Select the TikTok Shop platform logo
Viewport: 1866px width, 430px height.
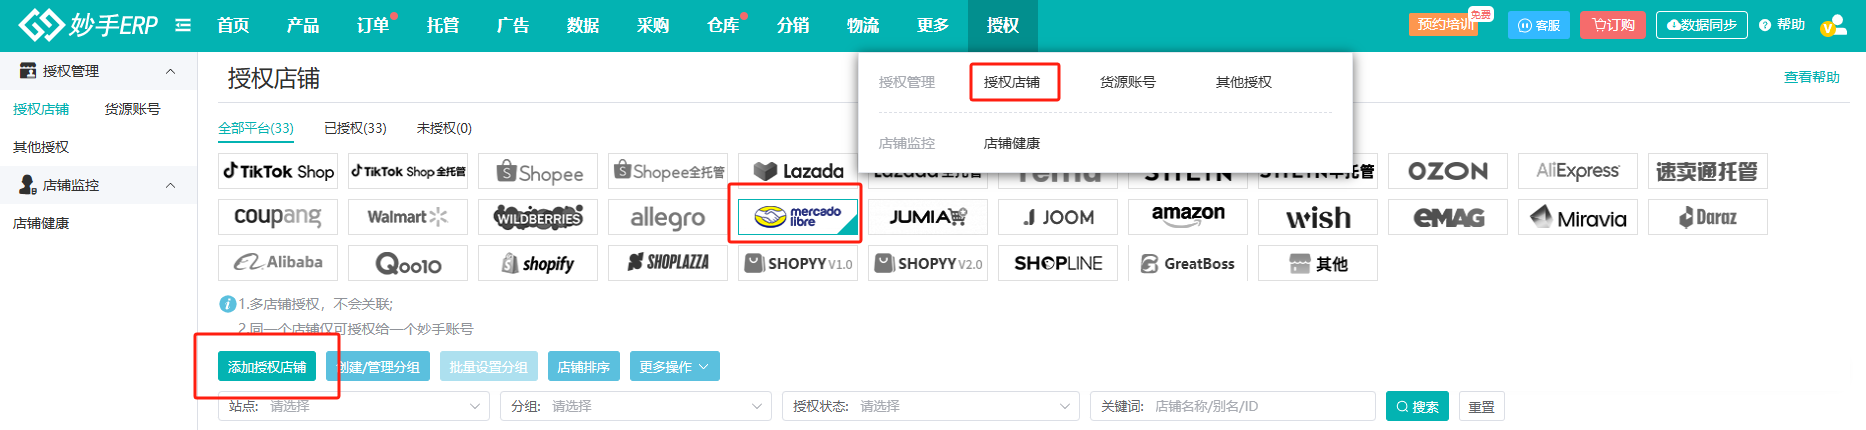(278, 171)
